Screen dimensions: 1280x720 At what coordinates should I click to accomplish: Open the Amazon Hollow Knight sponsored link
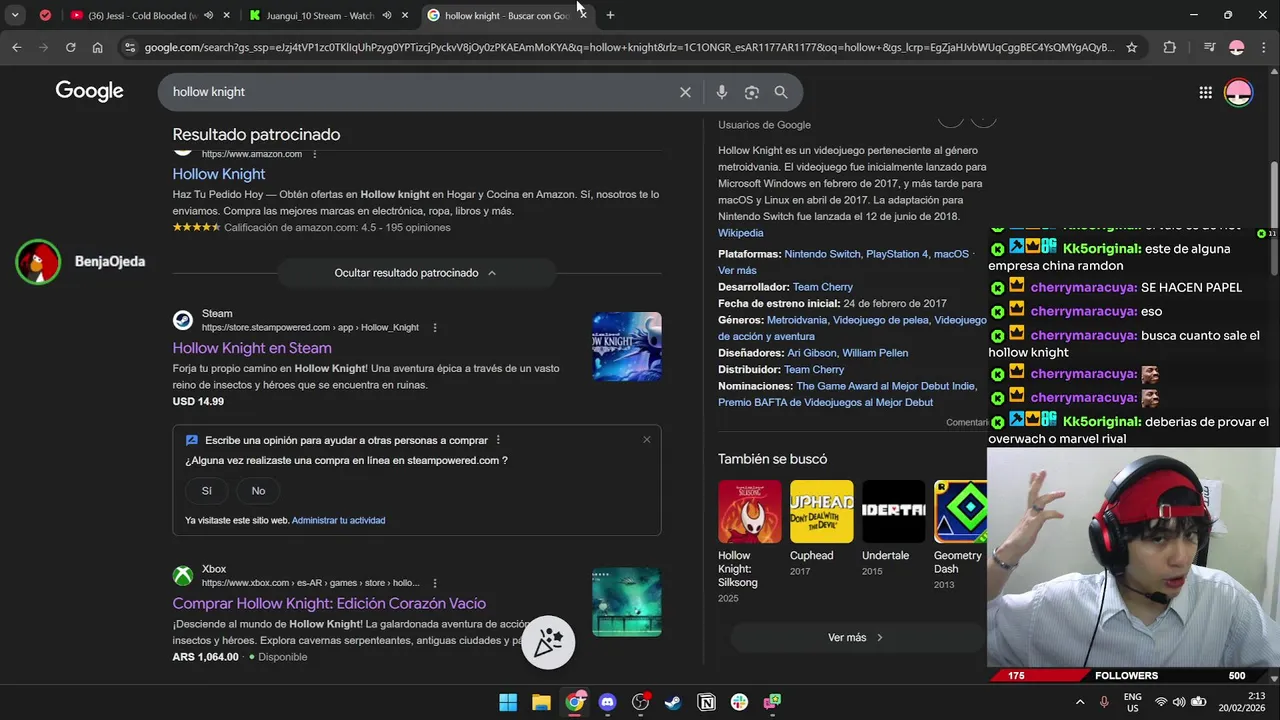(219, 174)
